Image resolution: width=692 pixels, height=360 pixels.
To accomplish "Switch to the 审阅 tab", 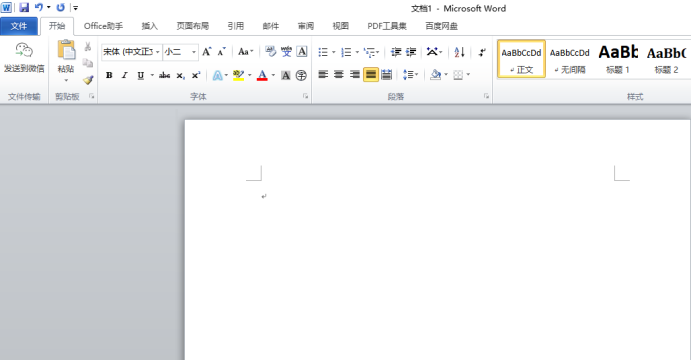I will point(305,26).
